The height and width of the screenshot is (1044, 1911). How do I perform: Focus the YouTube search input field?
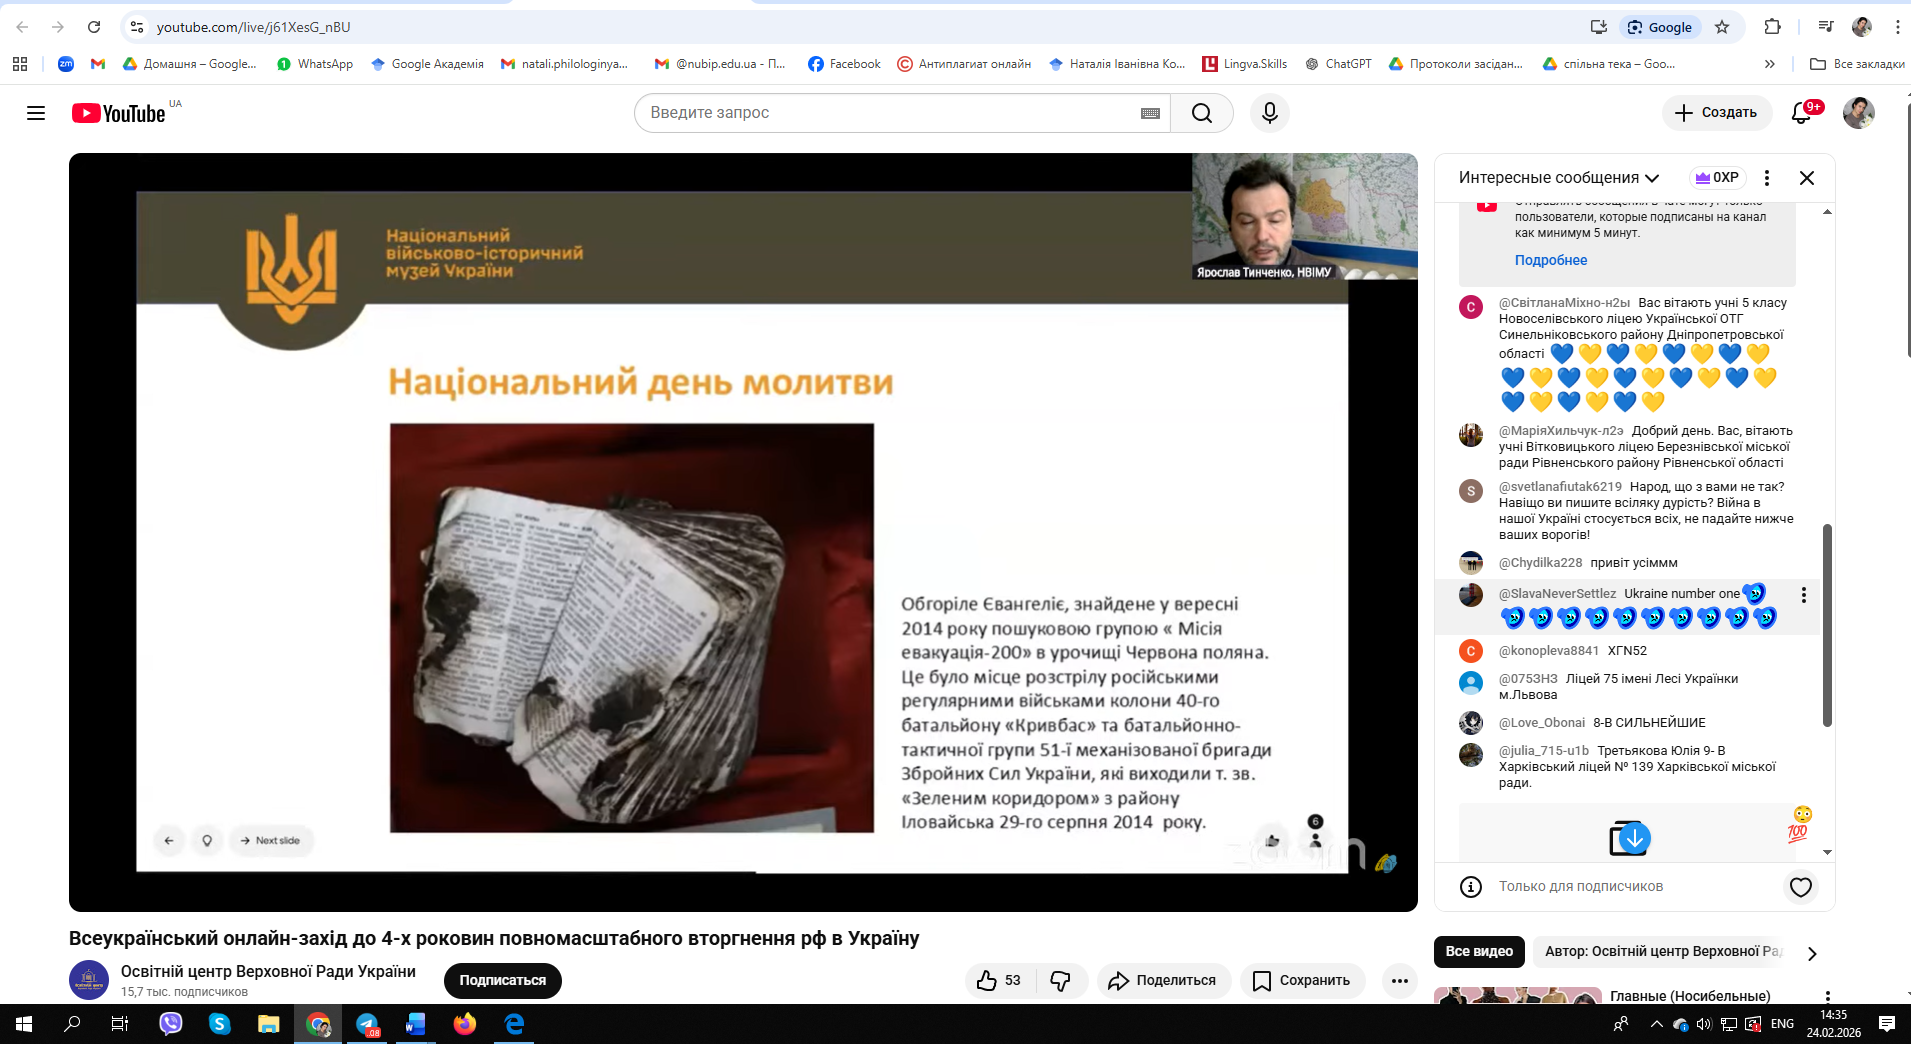click(x=890, y=113)
